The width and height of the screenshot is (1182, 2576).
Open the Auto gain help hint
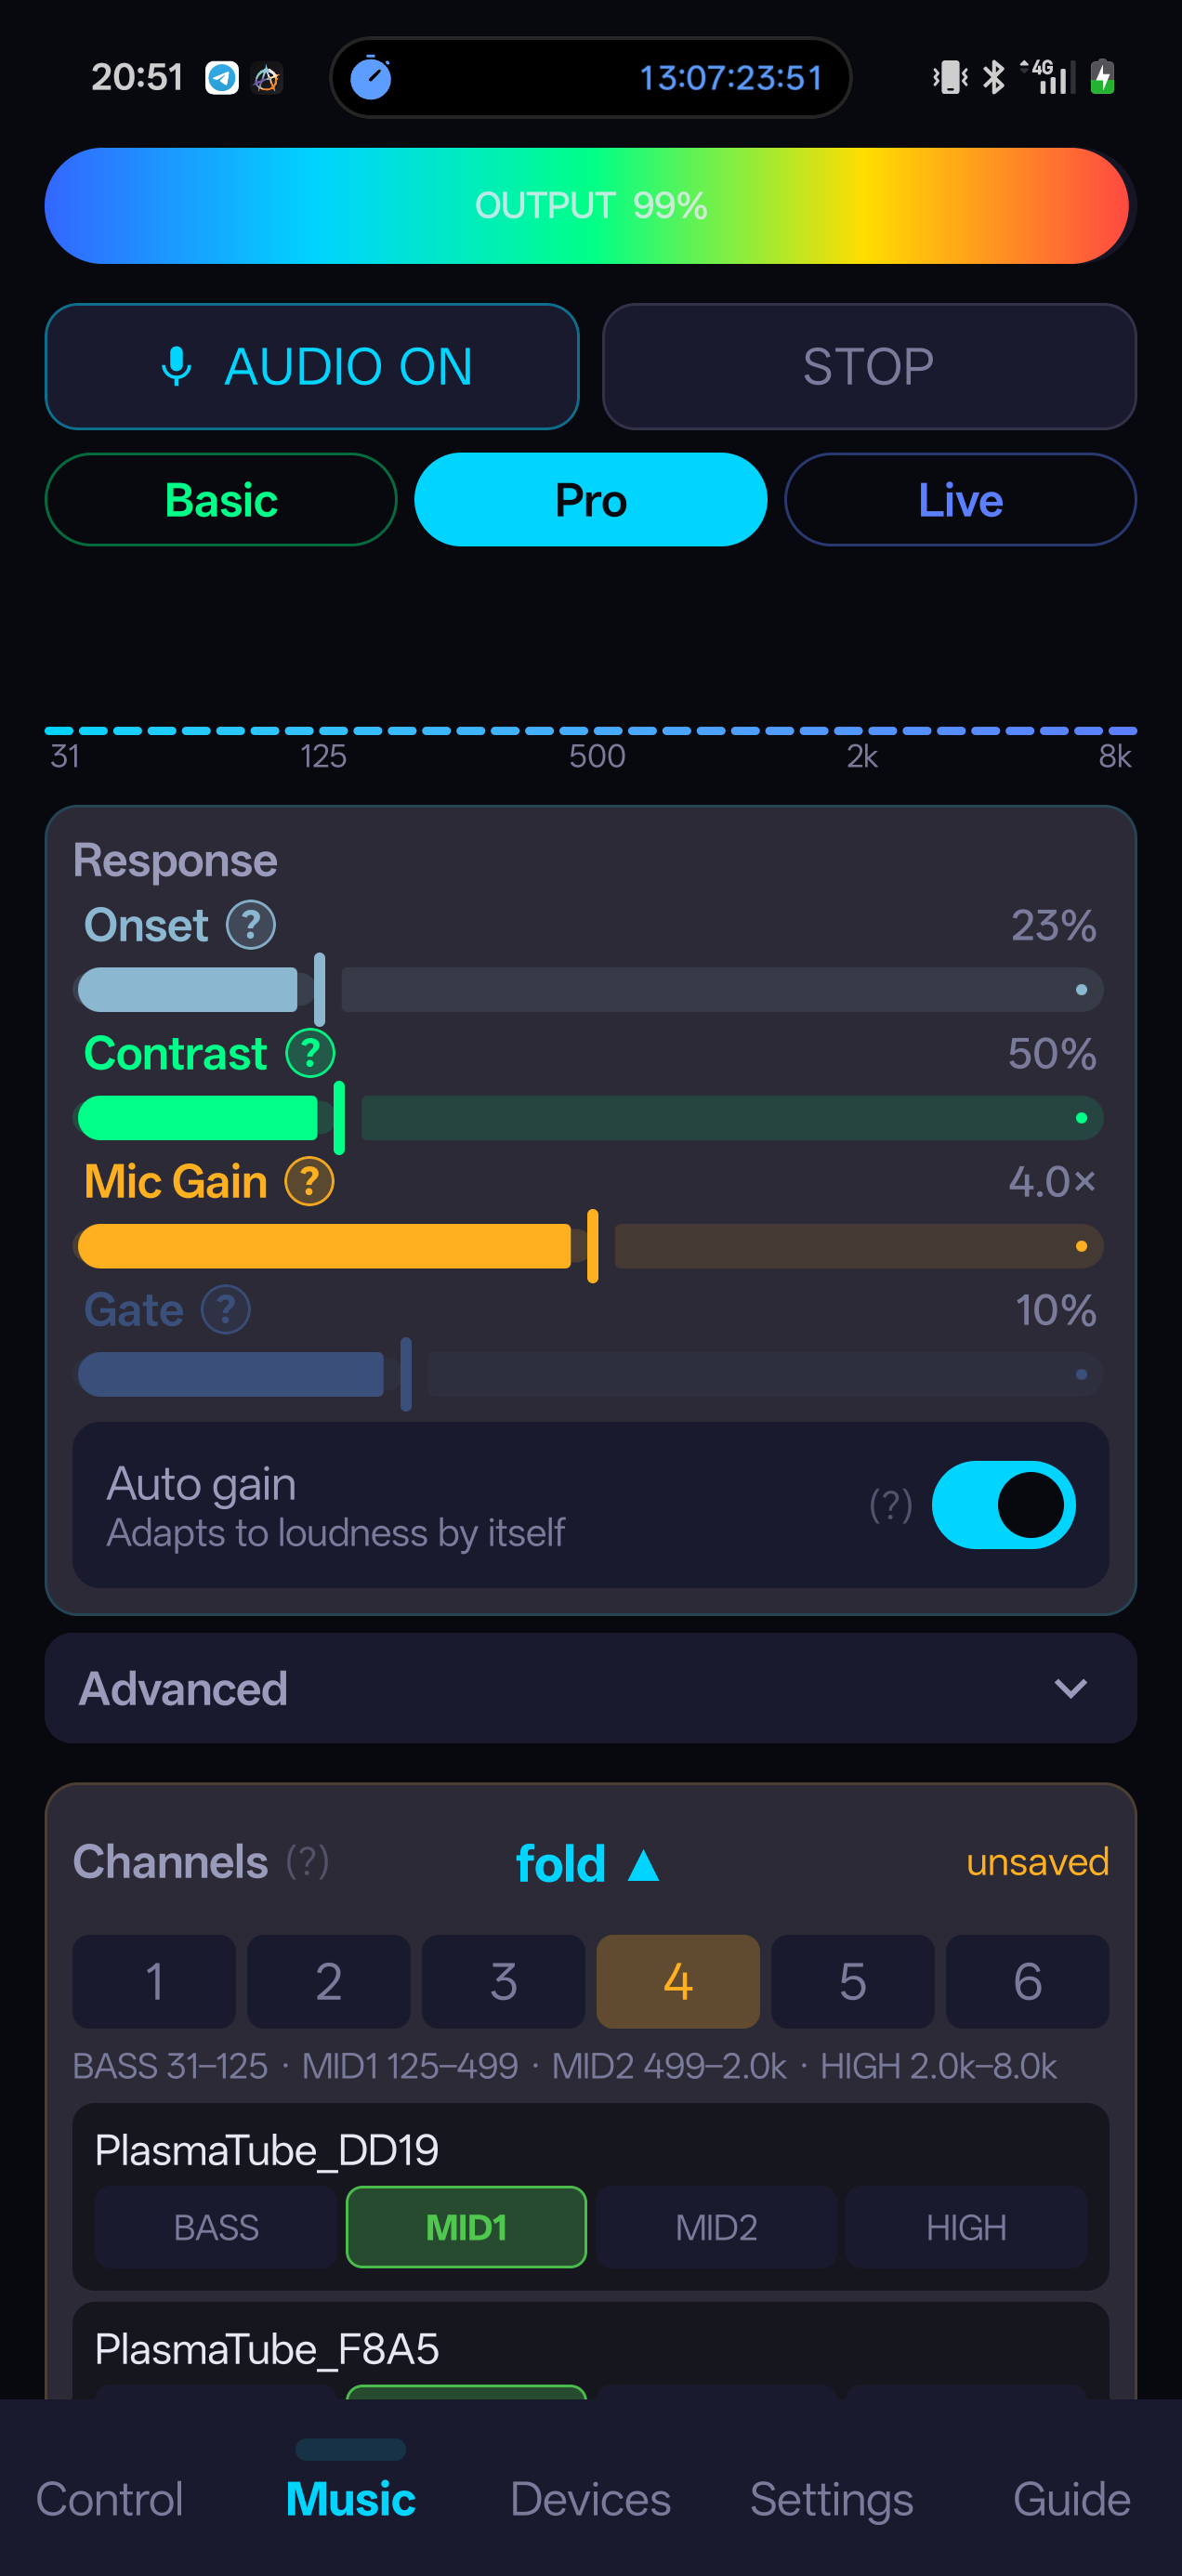tap(890, 1504)
